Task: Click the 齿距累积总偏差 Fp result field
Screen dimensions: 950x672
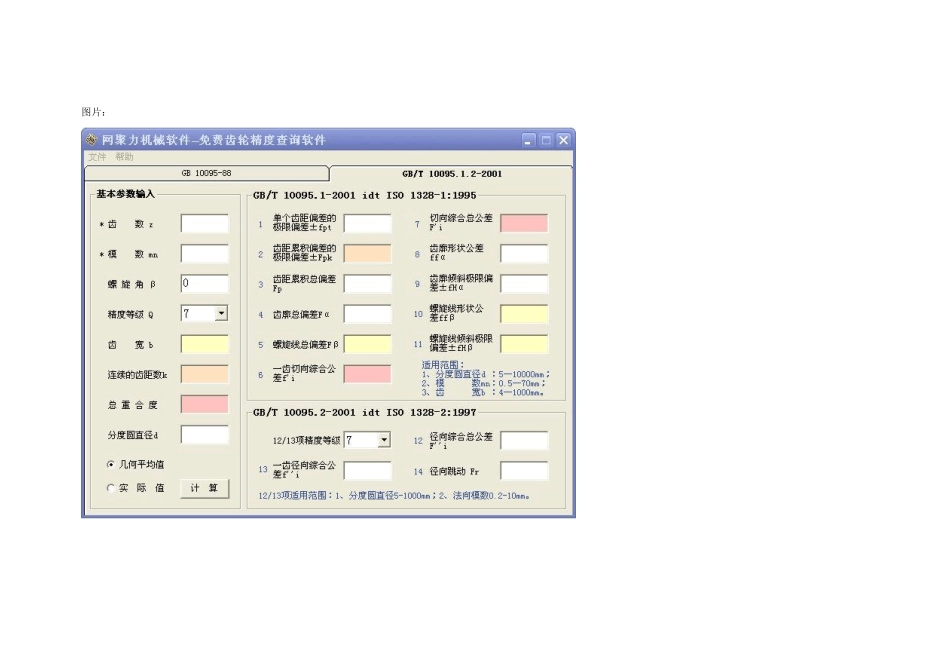Action: click(368, 284)
